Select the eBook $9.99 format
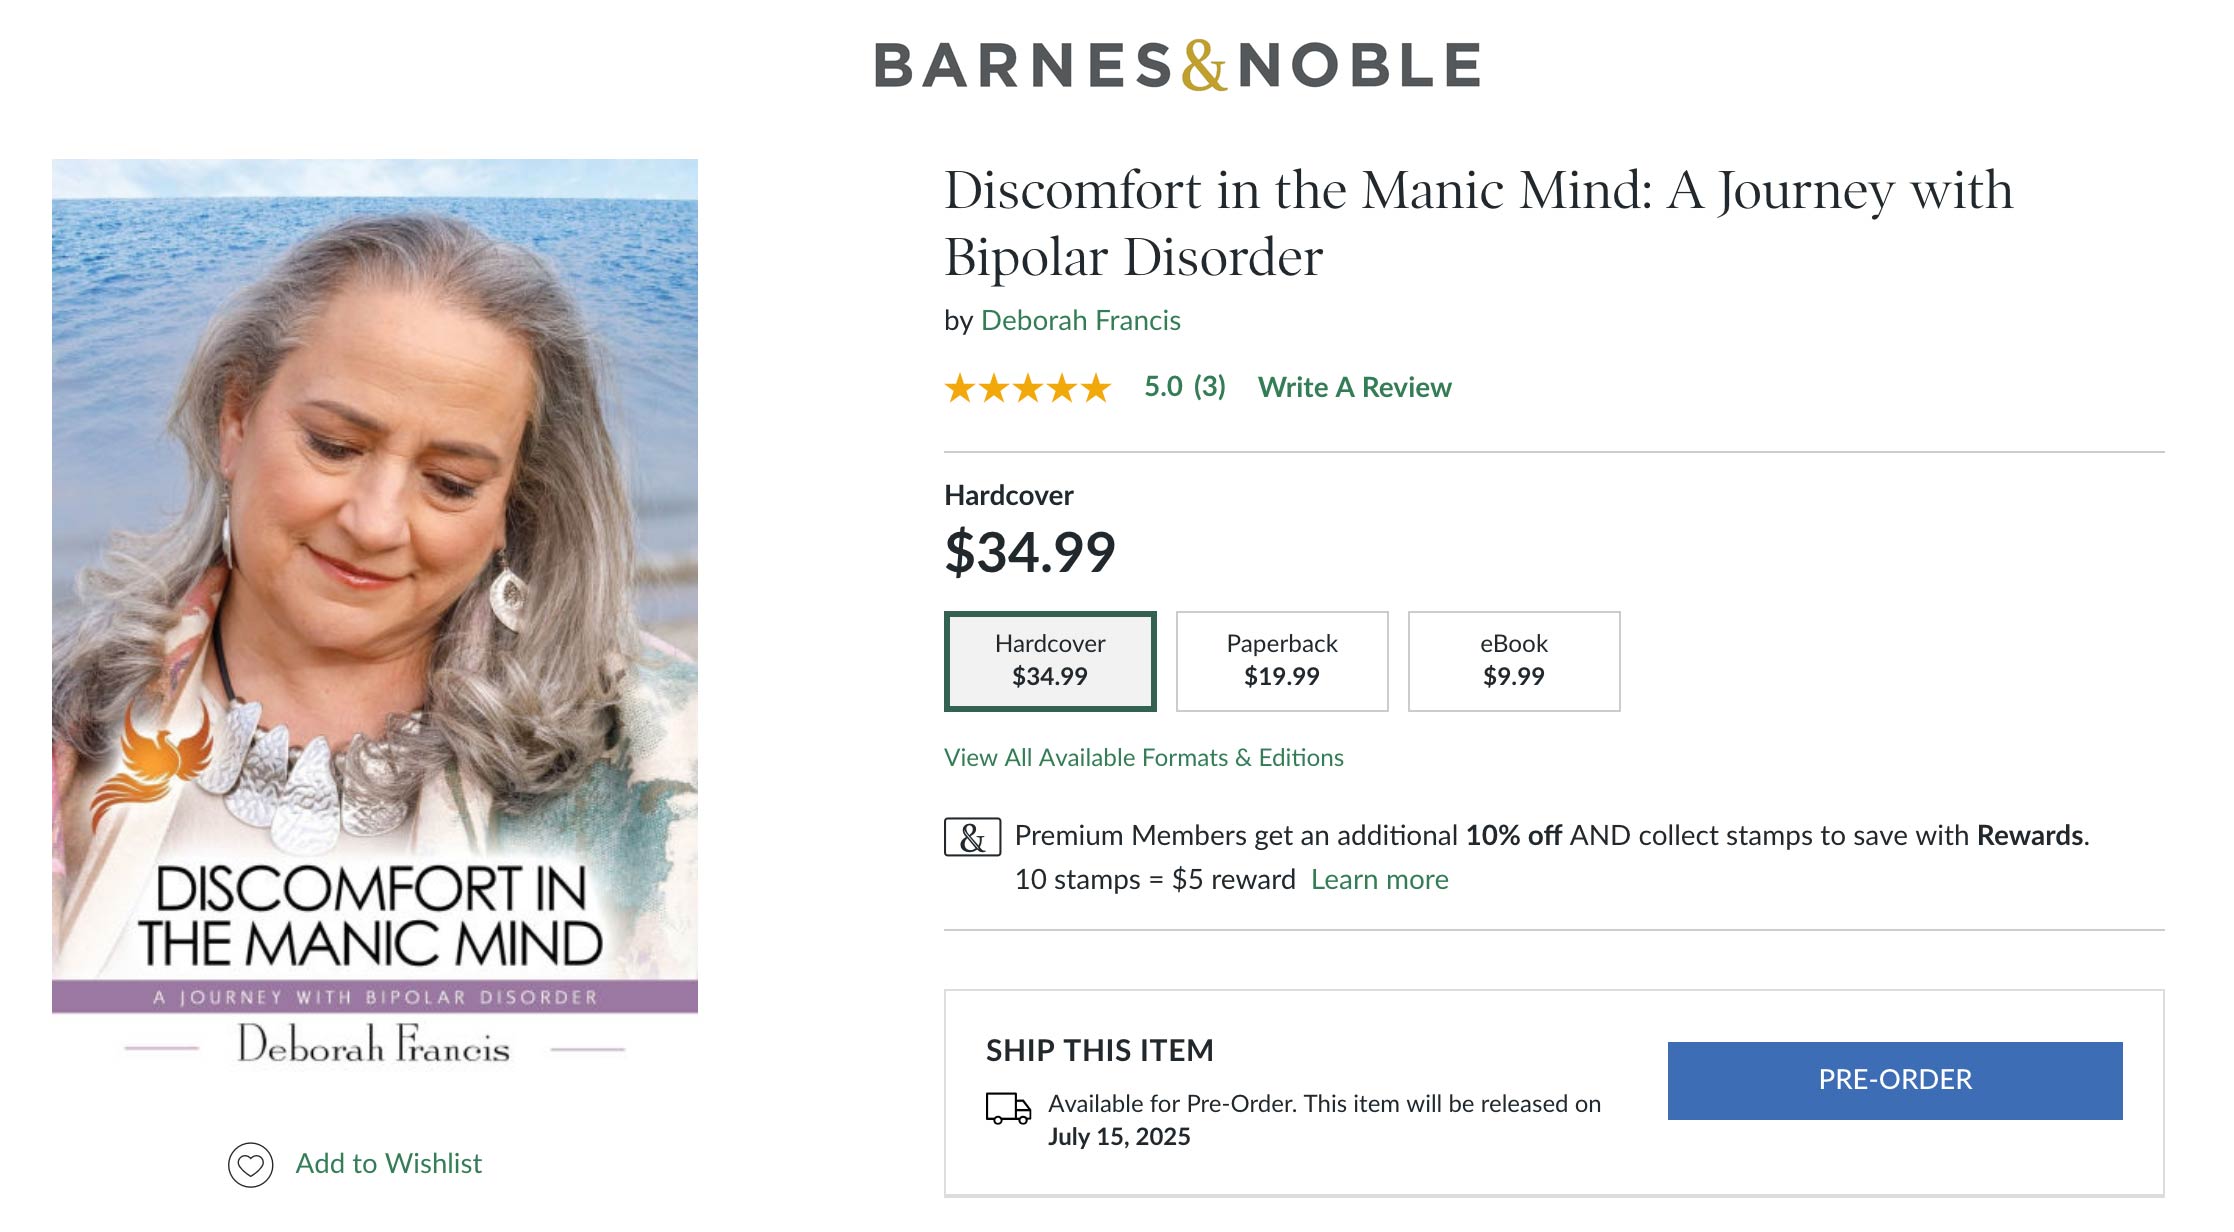2234x1232 pixels. point(1513,661)
